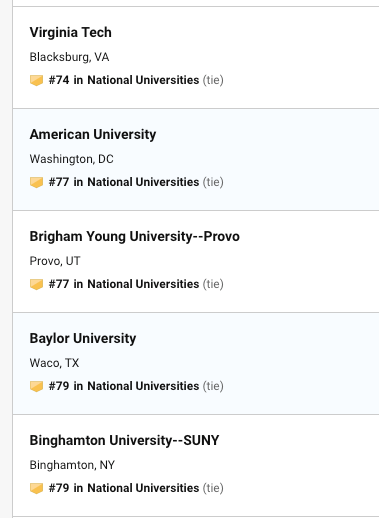Select the Washington, DC location text
Viewport: 379px width, 518px height.
pos(72,159)
